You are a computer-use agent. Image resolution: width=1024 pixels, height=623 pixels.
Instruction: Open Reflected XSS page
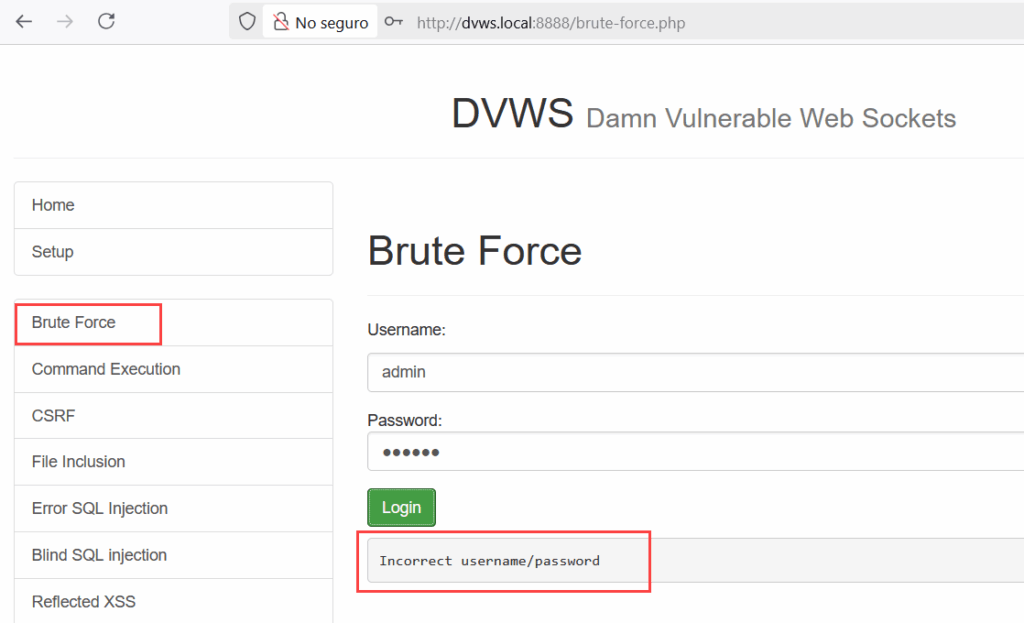(x=174, y=601)
